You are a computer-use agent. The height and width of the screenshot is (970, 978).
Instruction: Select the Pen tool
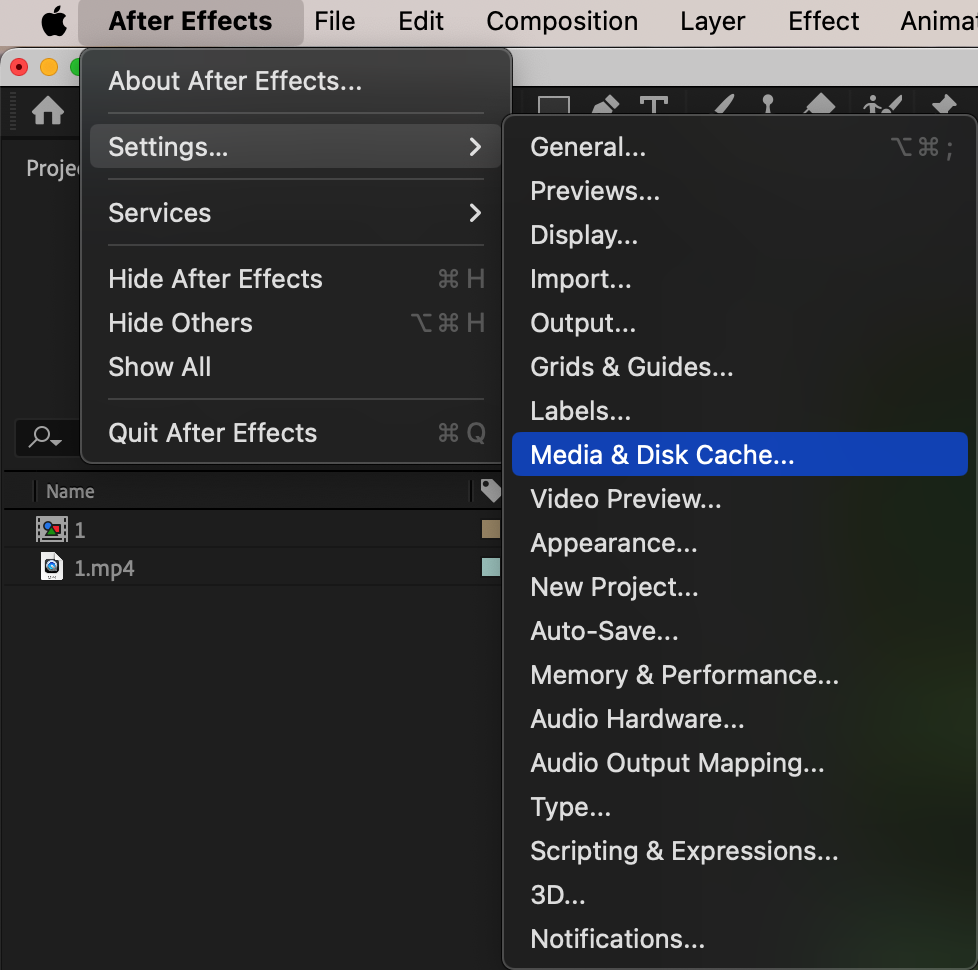pos(604,107)
